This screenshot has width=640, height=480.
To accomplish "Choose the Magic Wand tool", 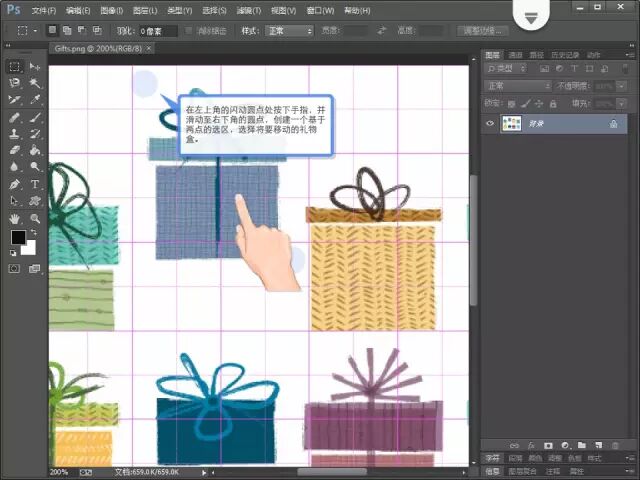I will pyautogui.click(x=35, y=83).
